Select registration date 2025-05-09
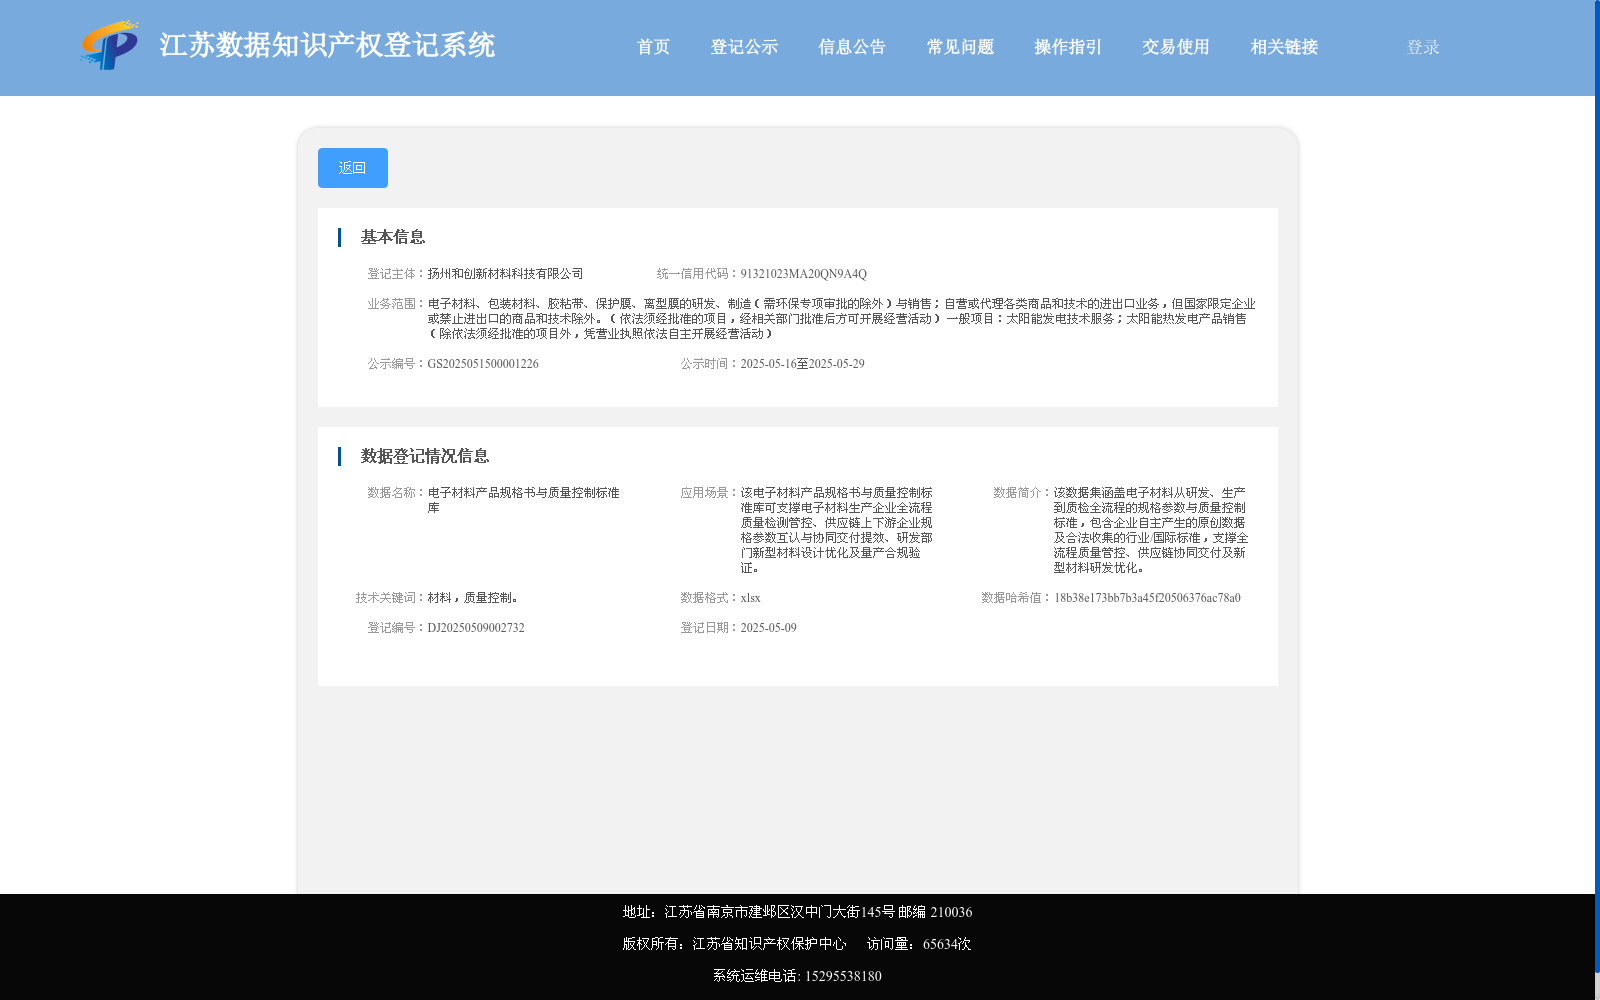Image resolution: width=1600 pixels, height=1000 pixels. coord(768,628)
